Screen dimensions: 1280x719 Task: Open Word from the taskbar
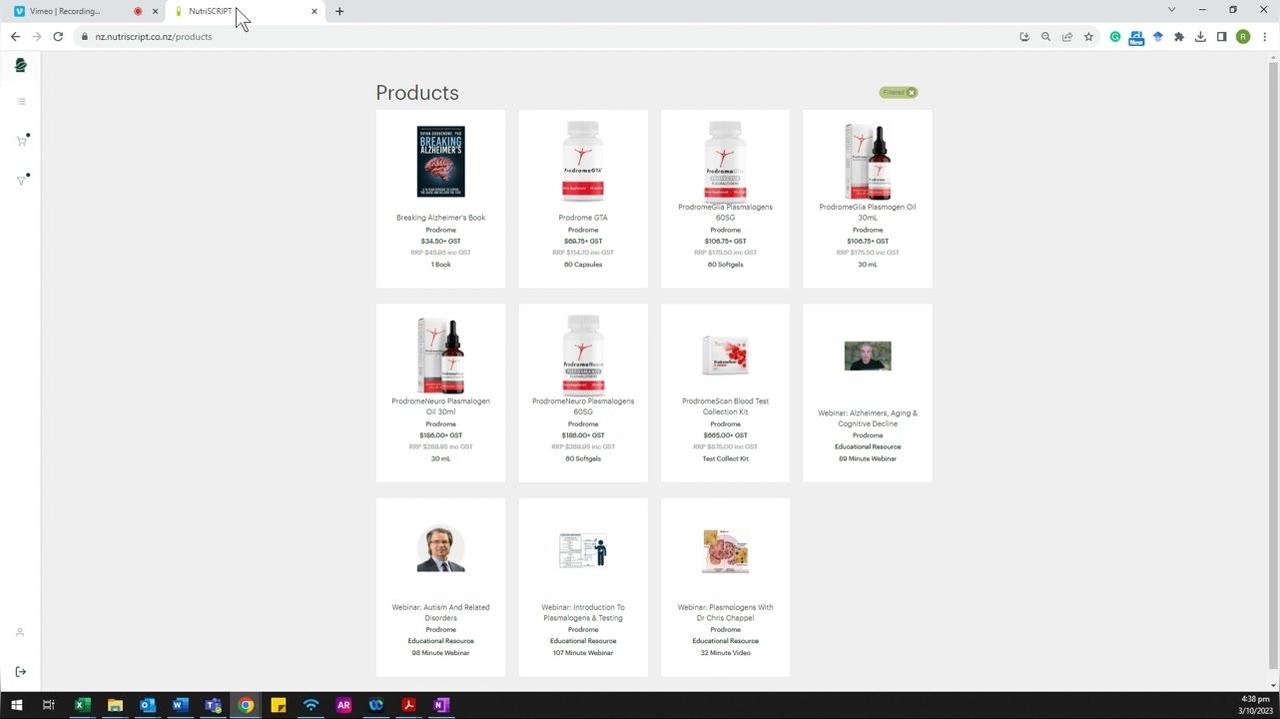tap(180, 705)
